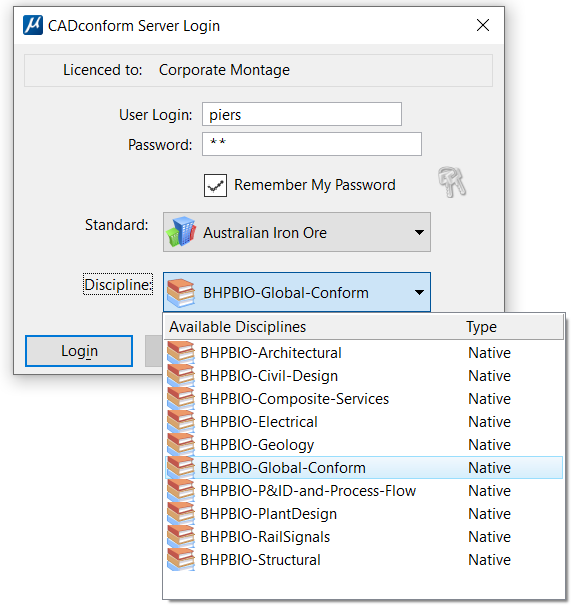Click book icon beside BHPBIO-Architectural
The width and height of the screenshot is (577, 611).
(x=181, y=353)
